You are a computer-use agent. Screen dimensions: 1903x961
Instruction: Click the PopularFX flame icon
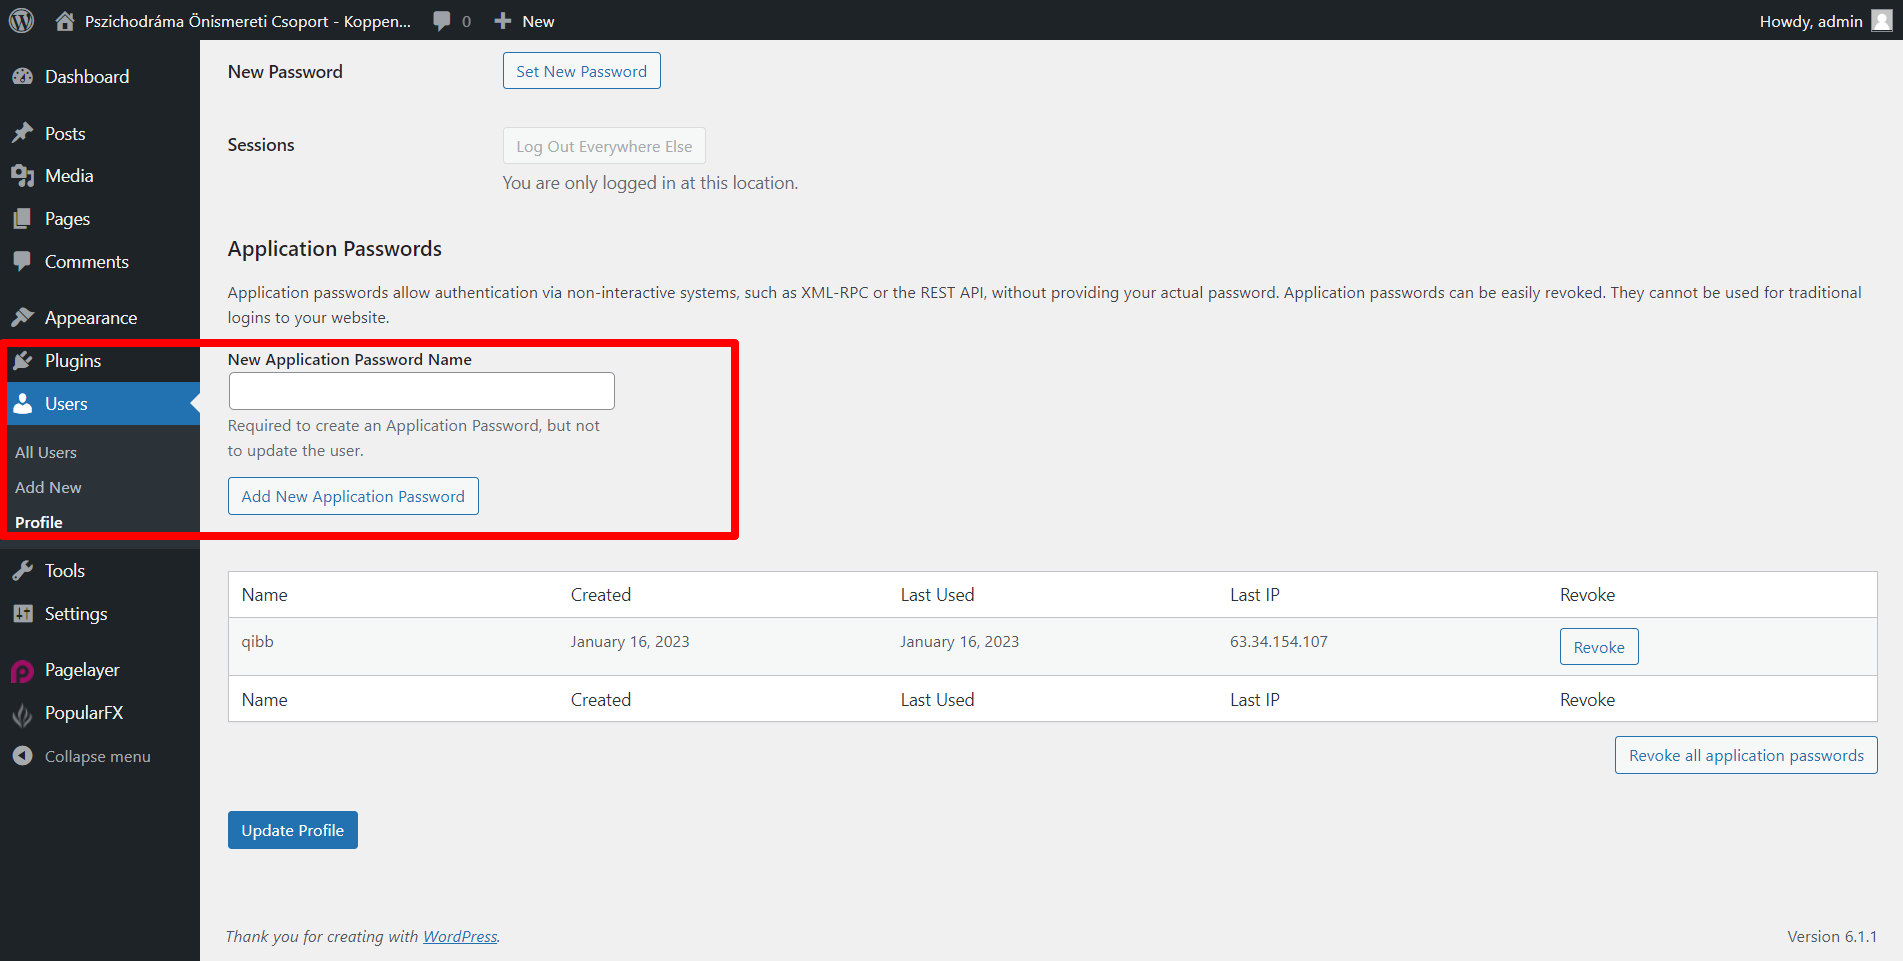point(23,714)
